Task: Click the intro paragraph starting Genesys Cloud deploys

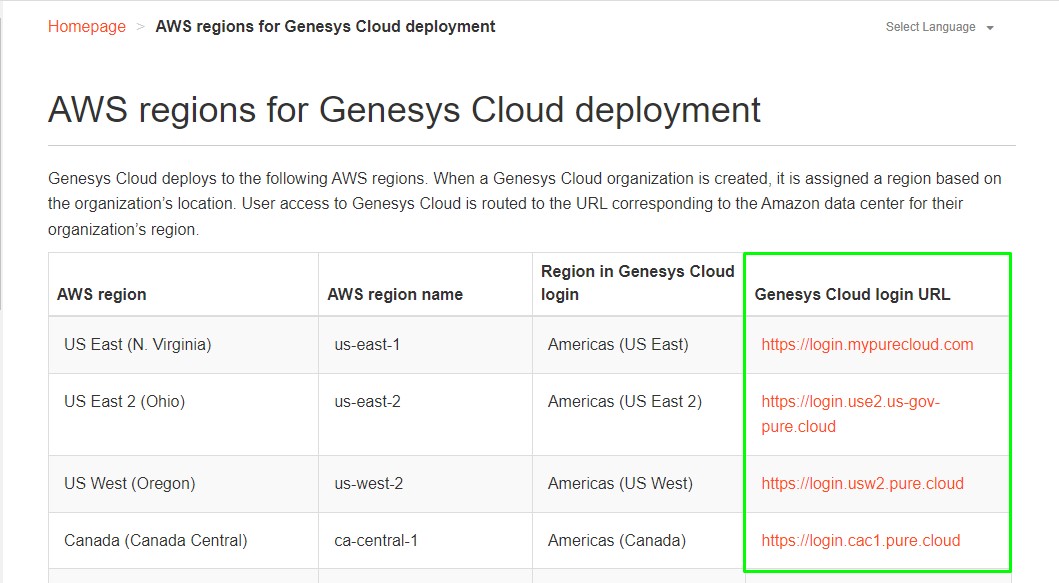Action: [x=525, y=204]
